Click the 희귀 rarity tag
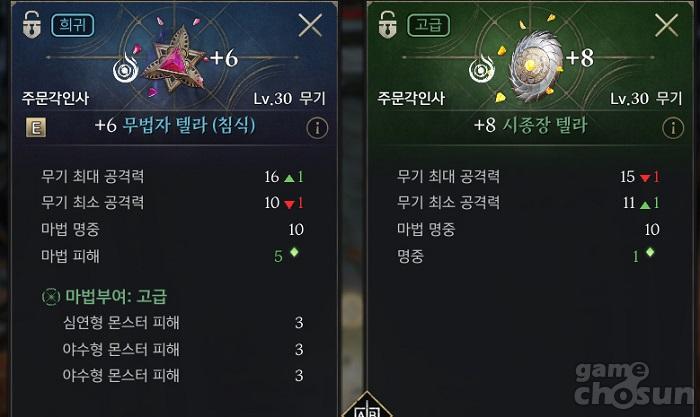700x417 pixels. 73,25
